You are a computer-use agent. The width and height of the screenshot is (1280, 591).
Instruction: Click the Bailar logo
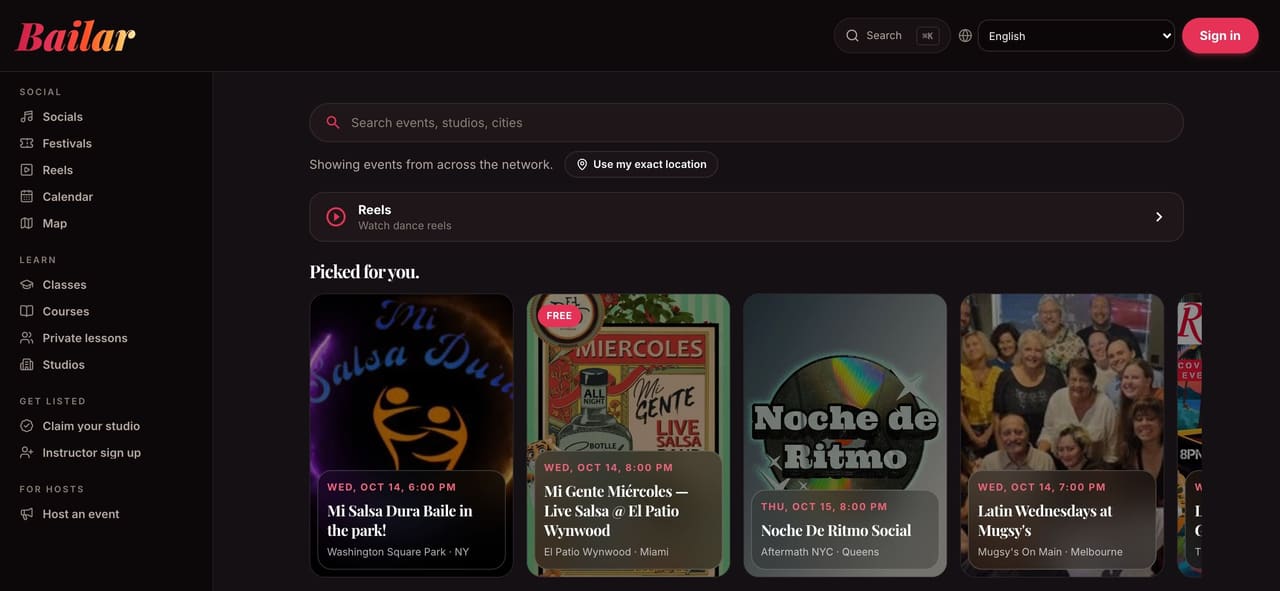click(x=76, y=36)
